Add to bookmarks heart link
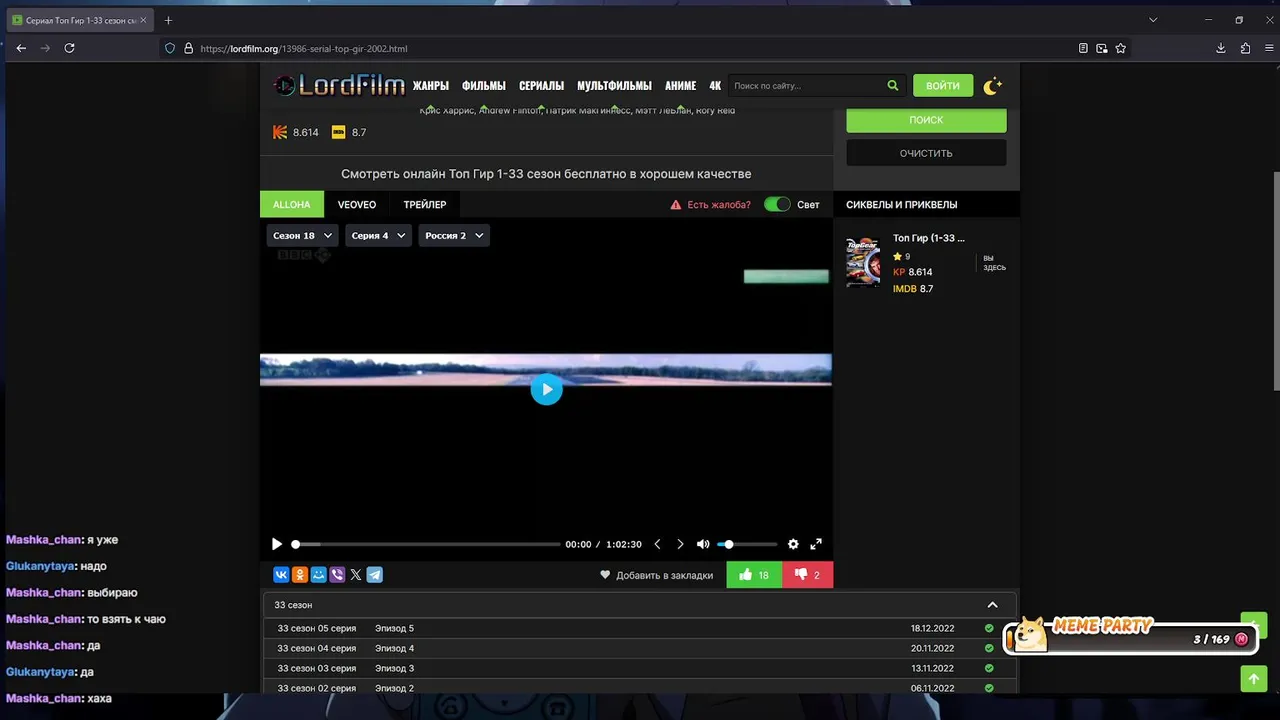Screen dimensions: 1280x720 click(x=656, y=575)
